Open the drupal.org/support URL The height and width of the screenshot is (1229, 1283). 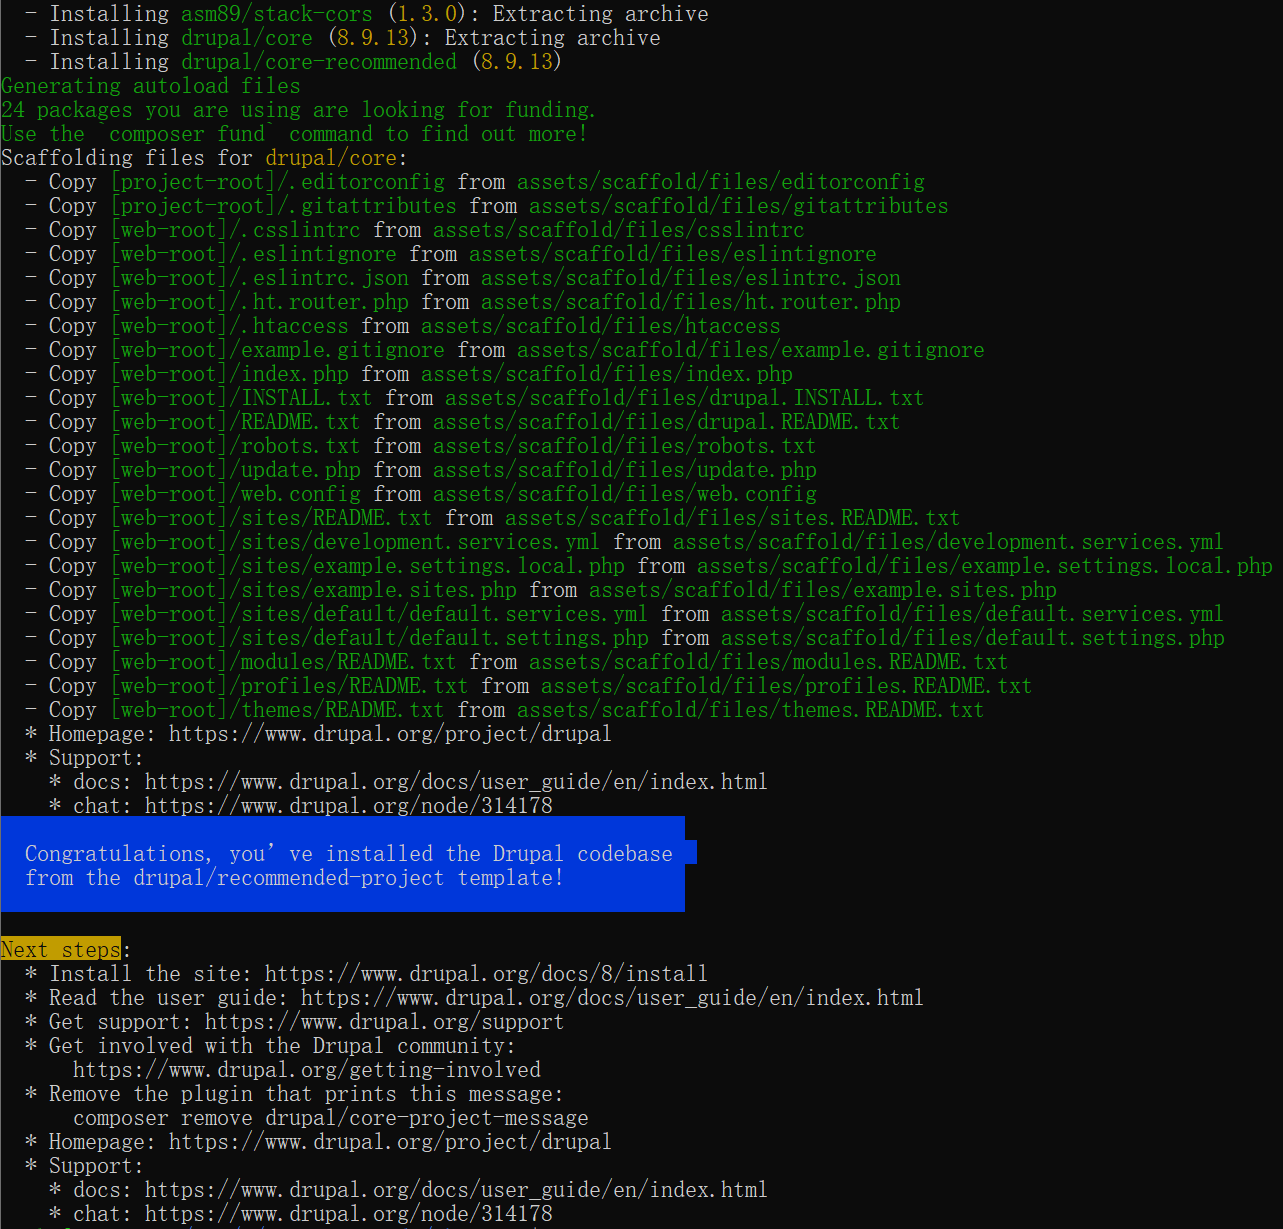tap(385, 1022)
